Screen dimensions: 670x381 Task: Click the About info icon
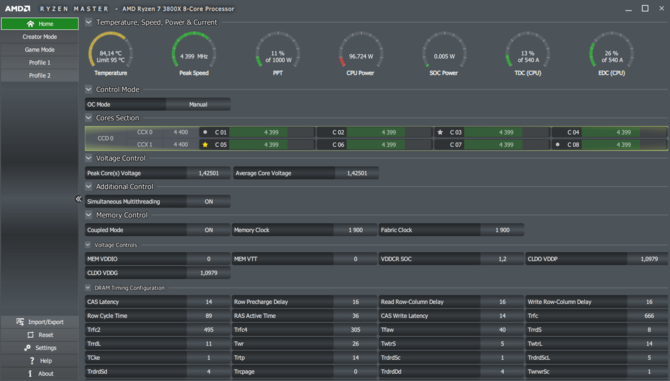(30, 374)
